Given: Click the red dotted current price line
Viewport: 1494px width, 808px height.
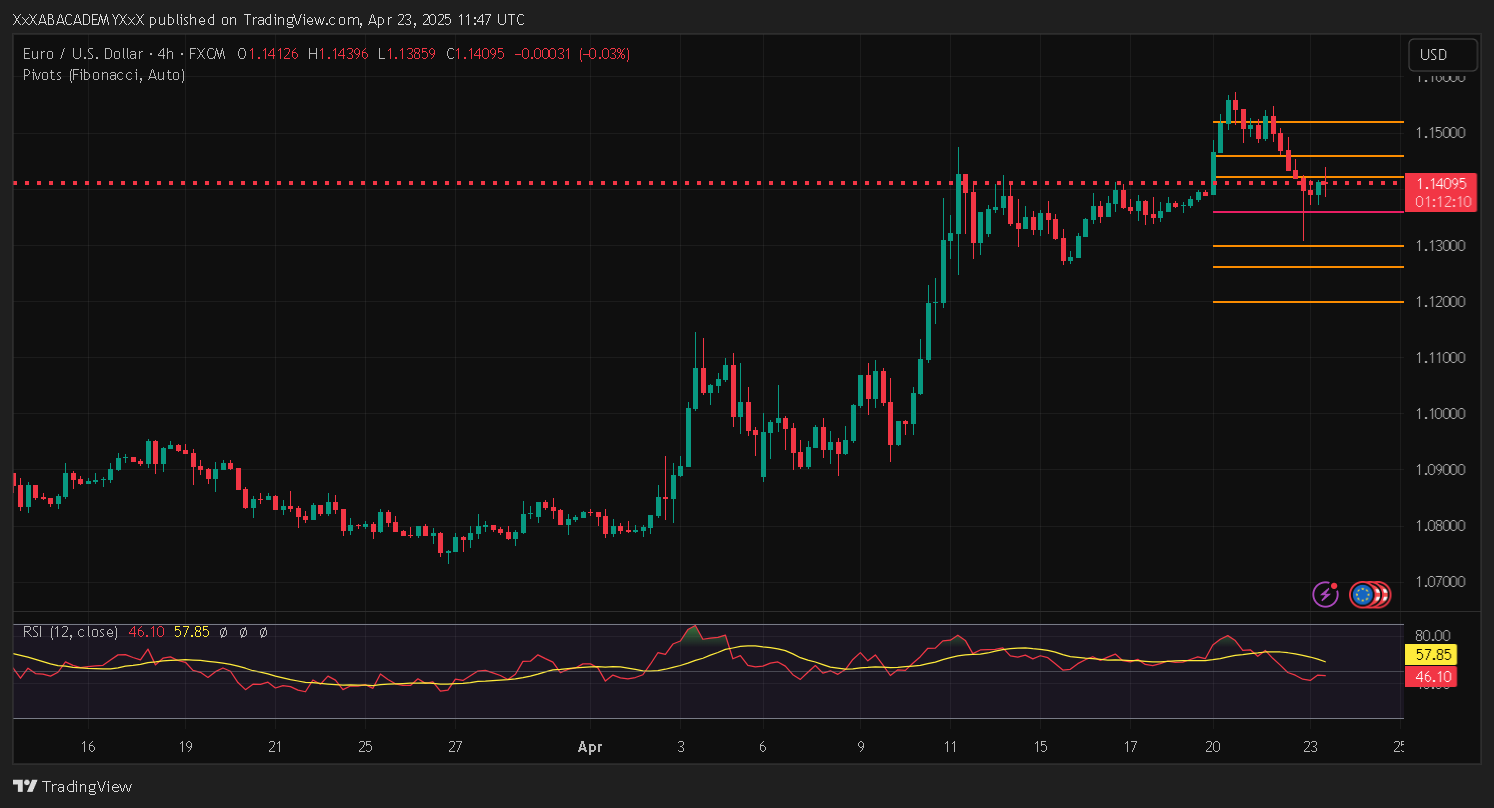Looking at the screenshot, I should pos(600,183).
